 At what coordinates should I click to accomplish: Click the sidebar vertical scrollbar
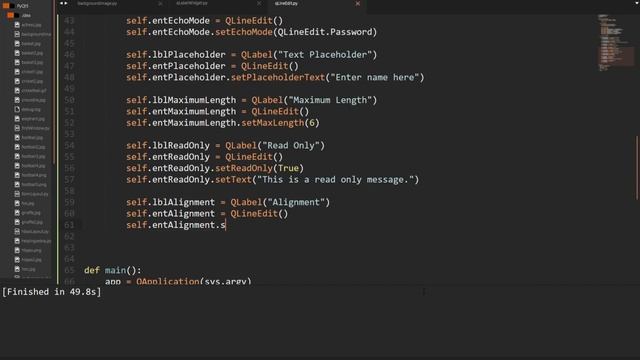point(53,82)
